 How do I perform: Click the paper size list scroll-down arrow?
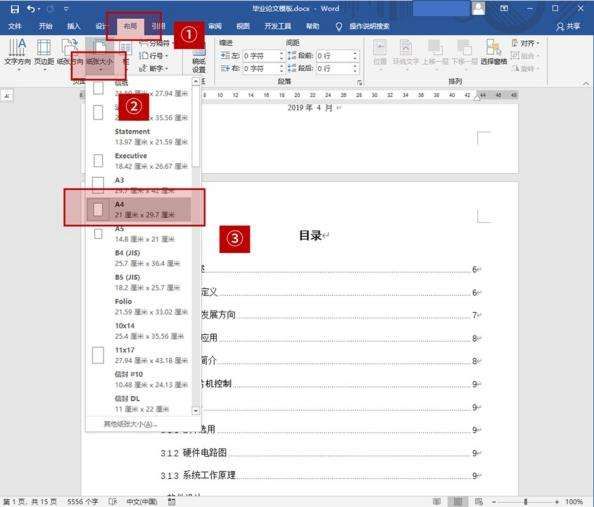click(x=196, y=410)
